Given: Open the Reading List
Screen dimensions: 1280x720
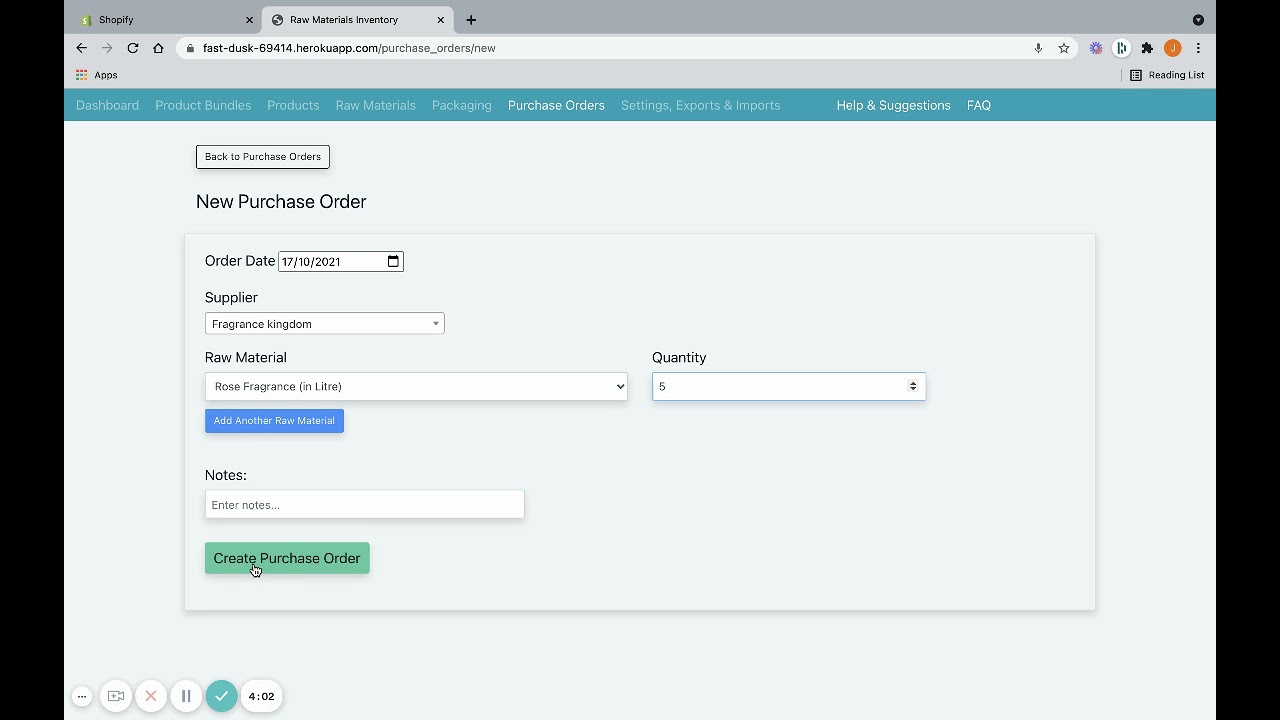Looking at the screenshot, I should click(1167, 75).
